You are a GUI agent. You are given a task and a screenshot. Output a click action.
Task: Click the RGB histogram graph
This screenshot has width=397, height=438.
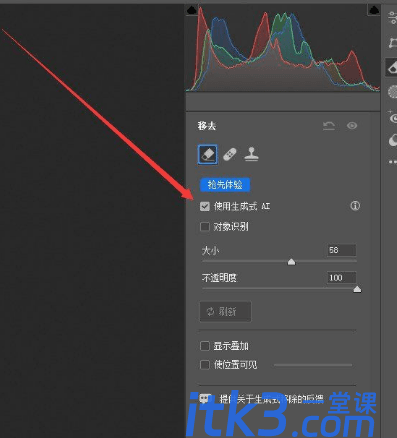coord(283,48)
